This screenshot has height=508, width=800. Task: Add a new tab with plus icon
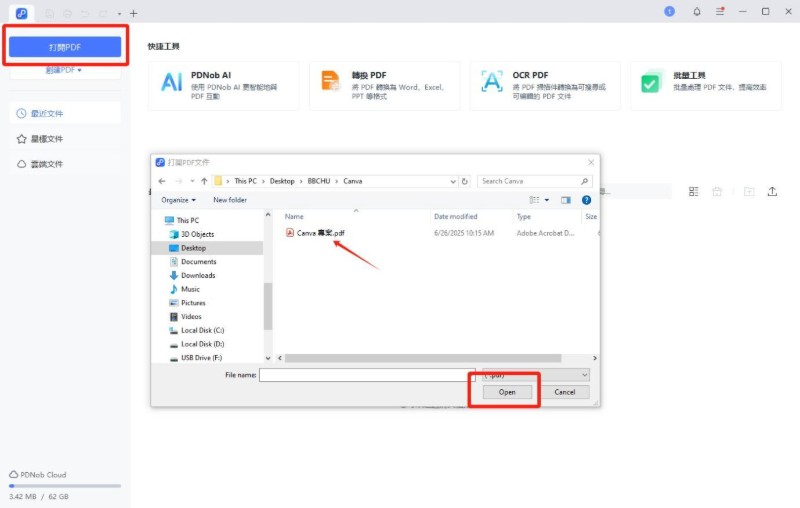[134, 13]
